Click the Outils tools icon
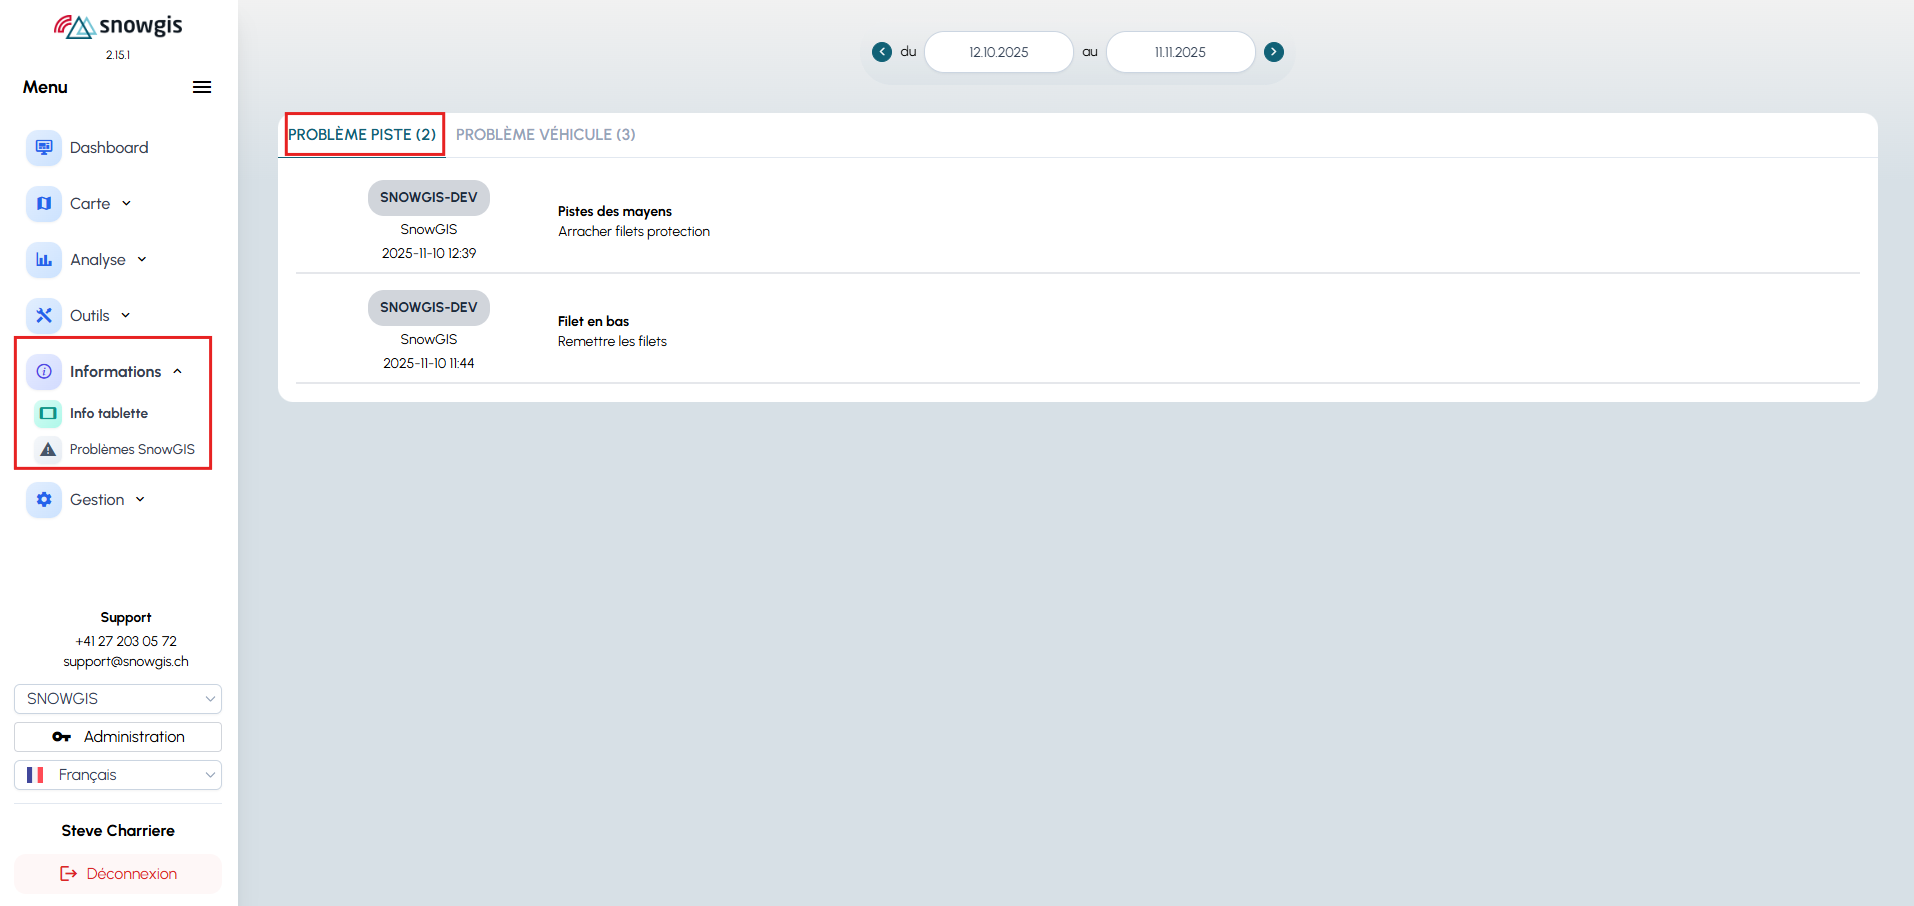Image resolution: width=1914 pixels, height=906 pixels. click(x=44, y=316)
